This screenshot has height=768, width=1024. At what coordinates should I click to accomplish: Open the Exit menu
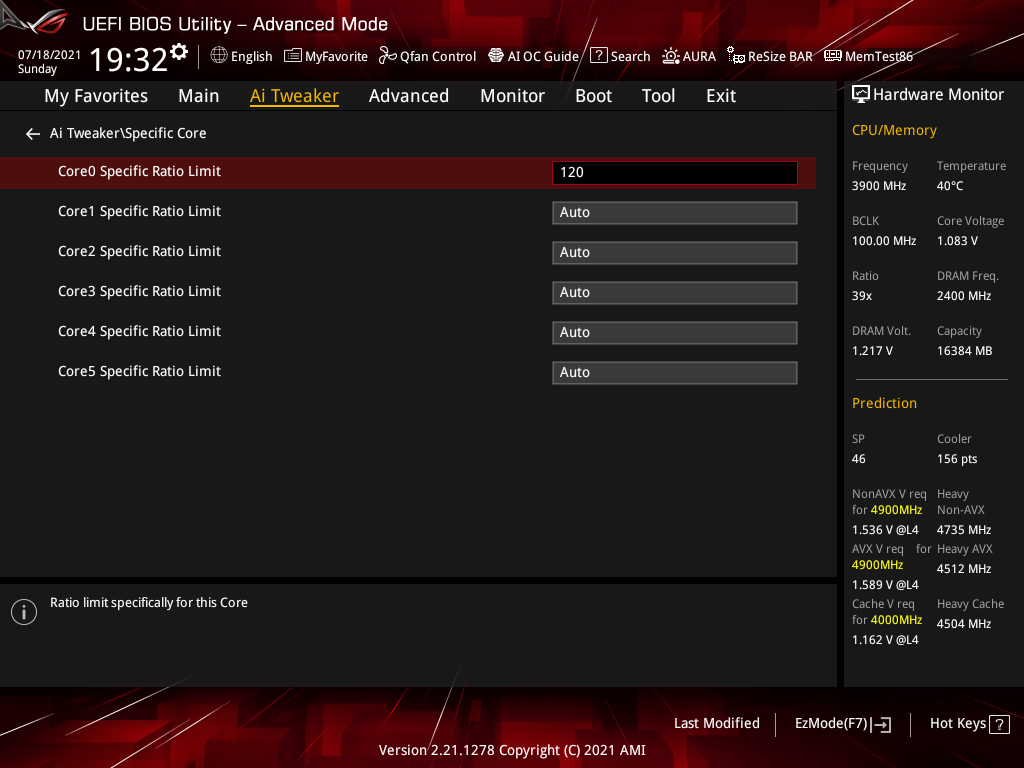[x=720, y=96]
